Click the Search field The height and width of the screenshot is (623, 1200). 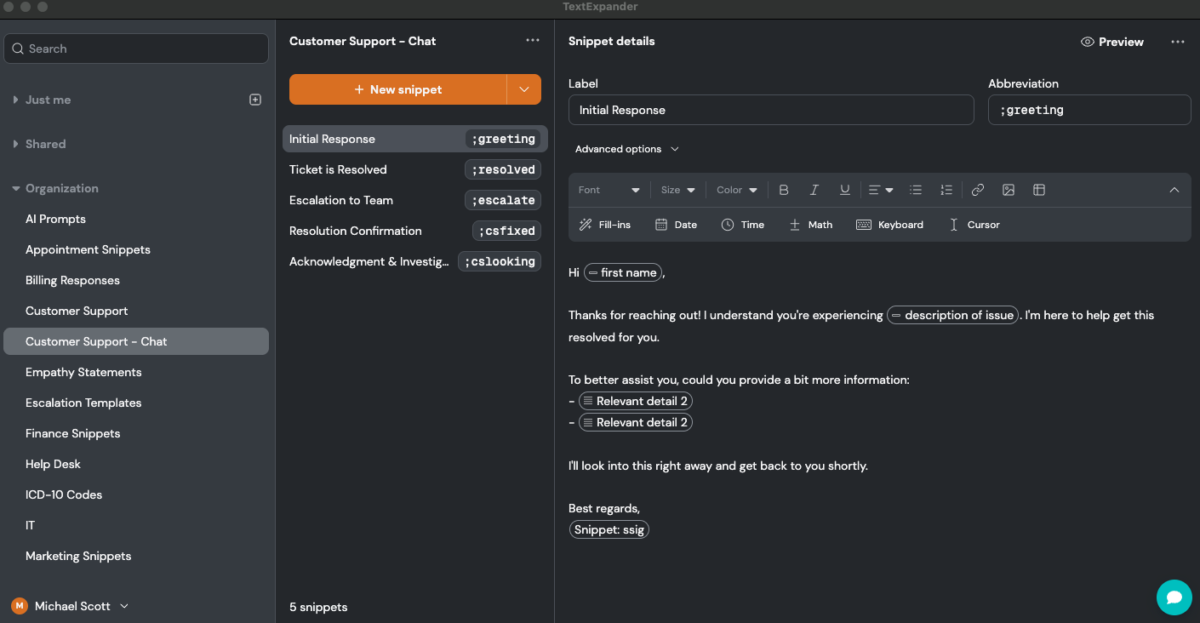pyautogui.click(x=136, y=49)
